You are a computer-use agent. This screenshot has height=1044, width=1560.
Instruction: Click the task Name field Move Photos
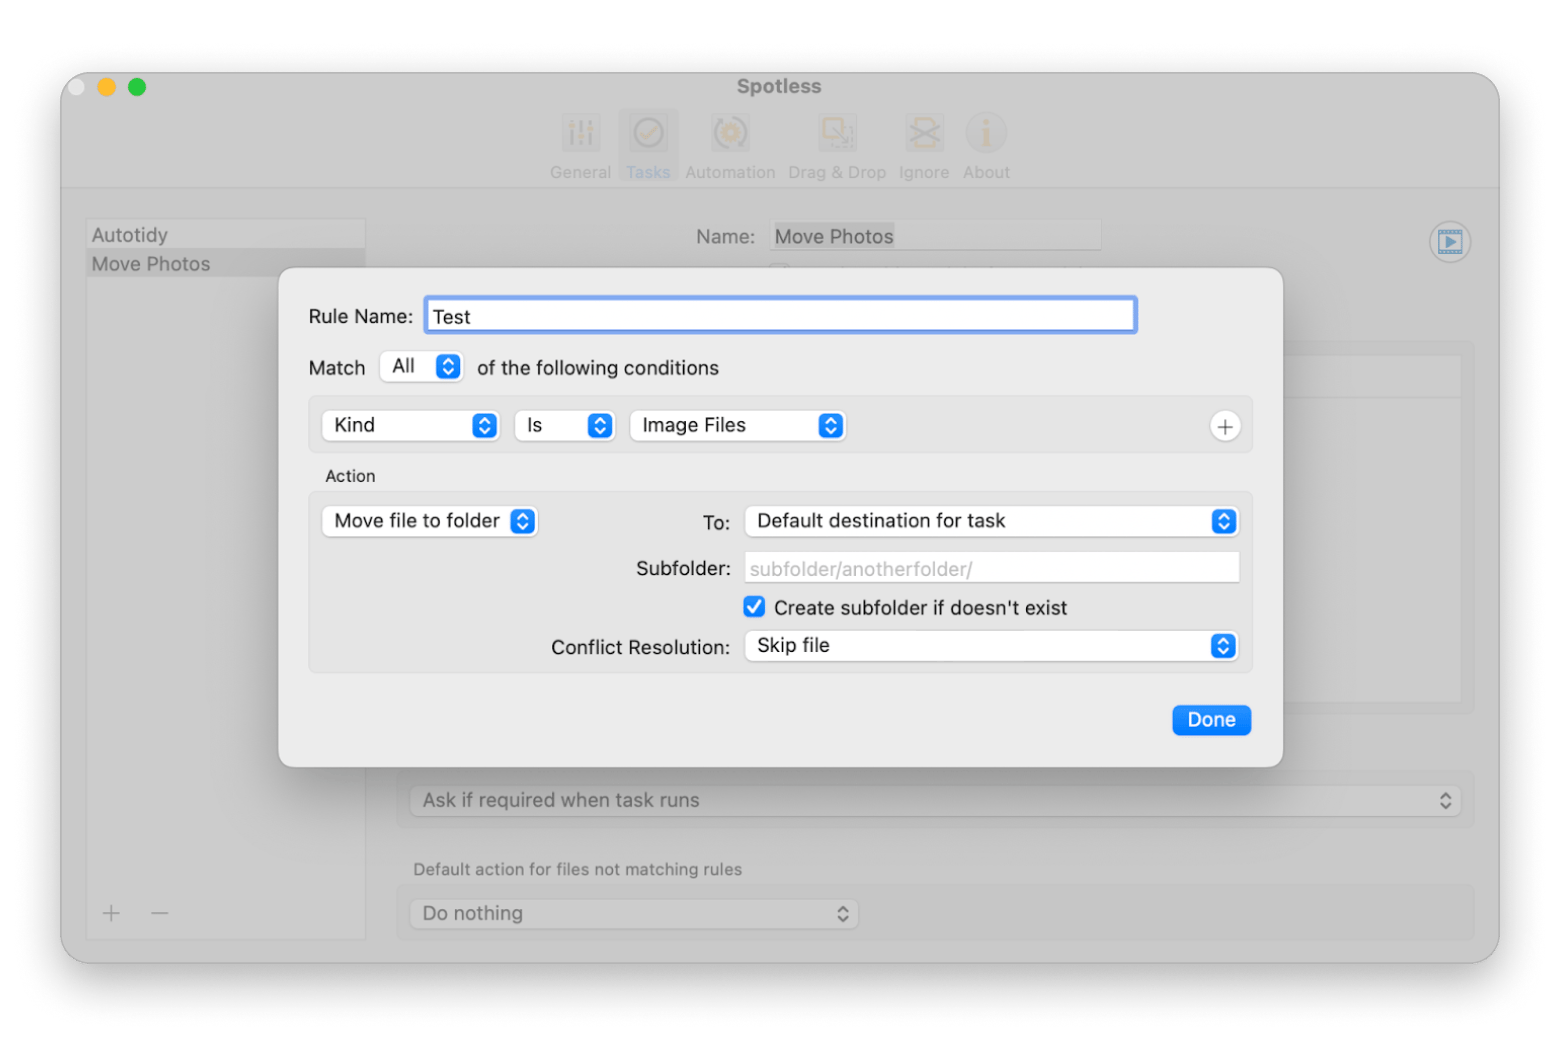[x=936, y=236]
